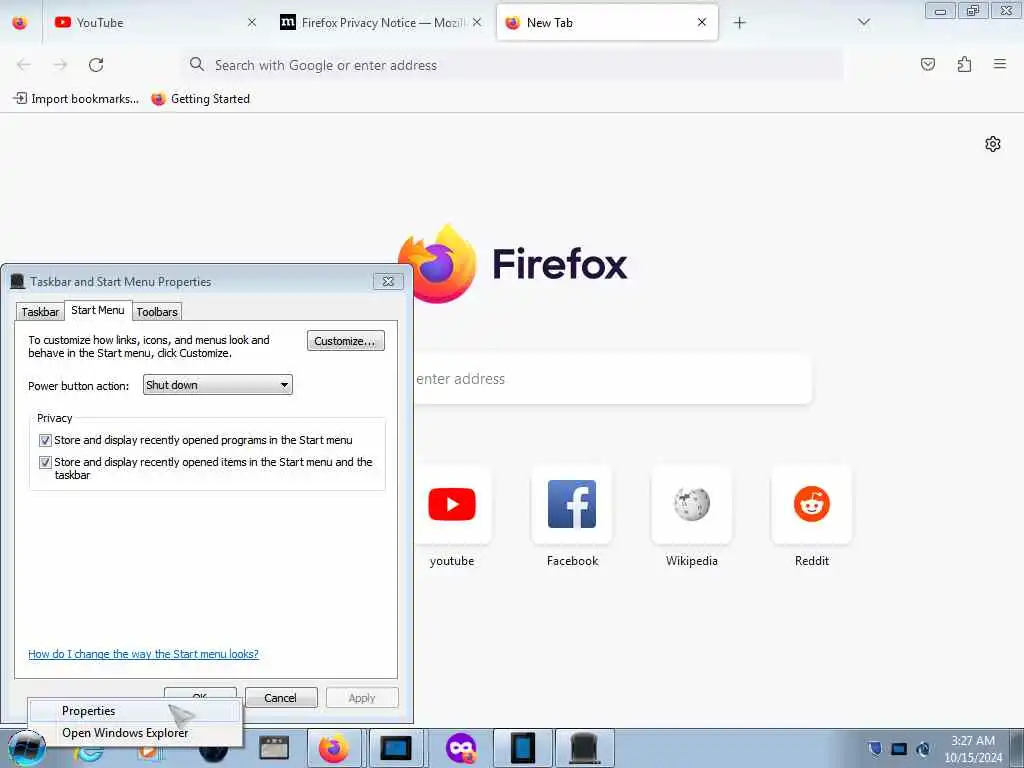Reload the current page
The height and width of the screenshot is (768, 1024).
point(96,65)
